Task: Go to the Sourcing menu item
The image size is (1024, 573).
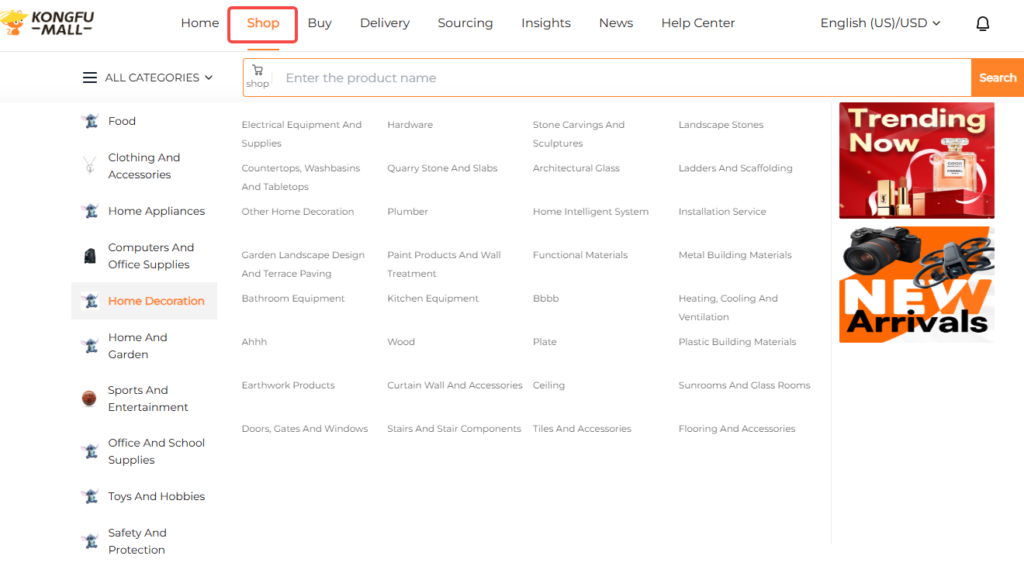Action: pos(465,23)
